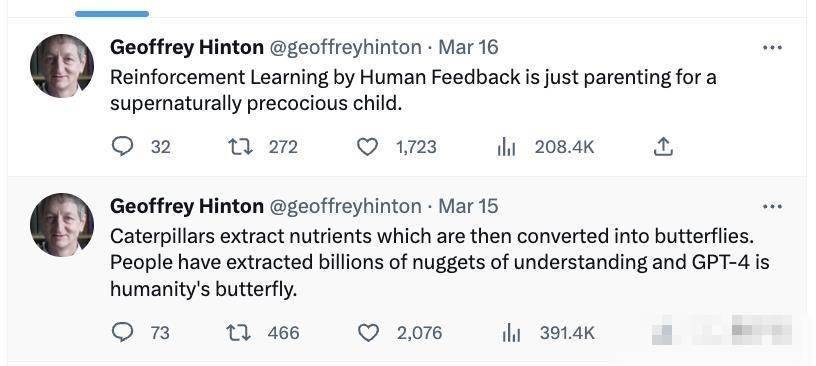Open more options on the Mar 15 tweet
816x366 pixels.
[772, 207]
